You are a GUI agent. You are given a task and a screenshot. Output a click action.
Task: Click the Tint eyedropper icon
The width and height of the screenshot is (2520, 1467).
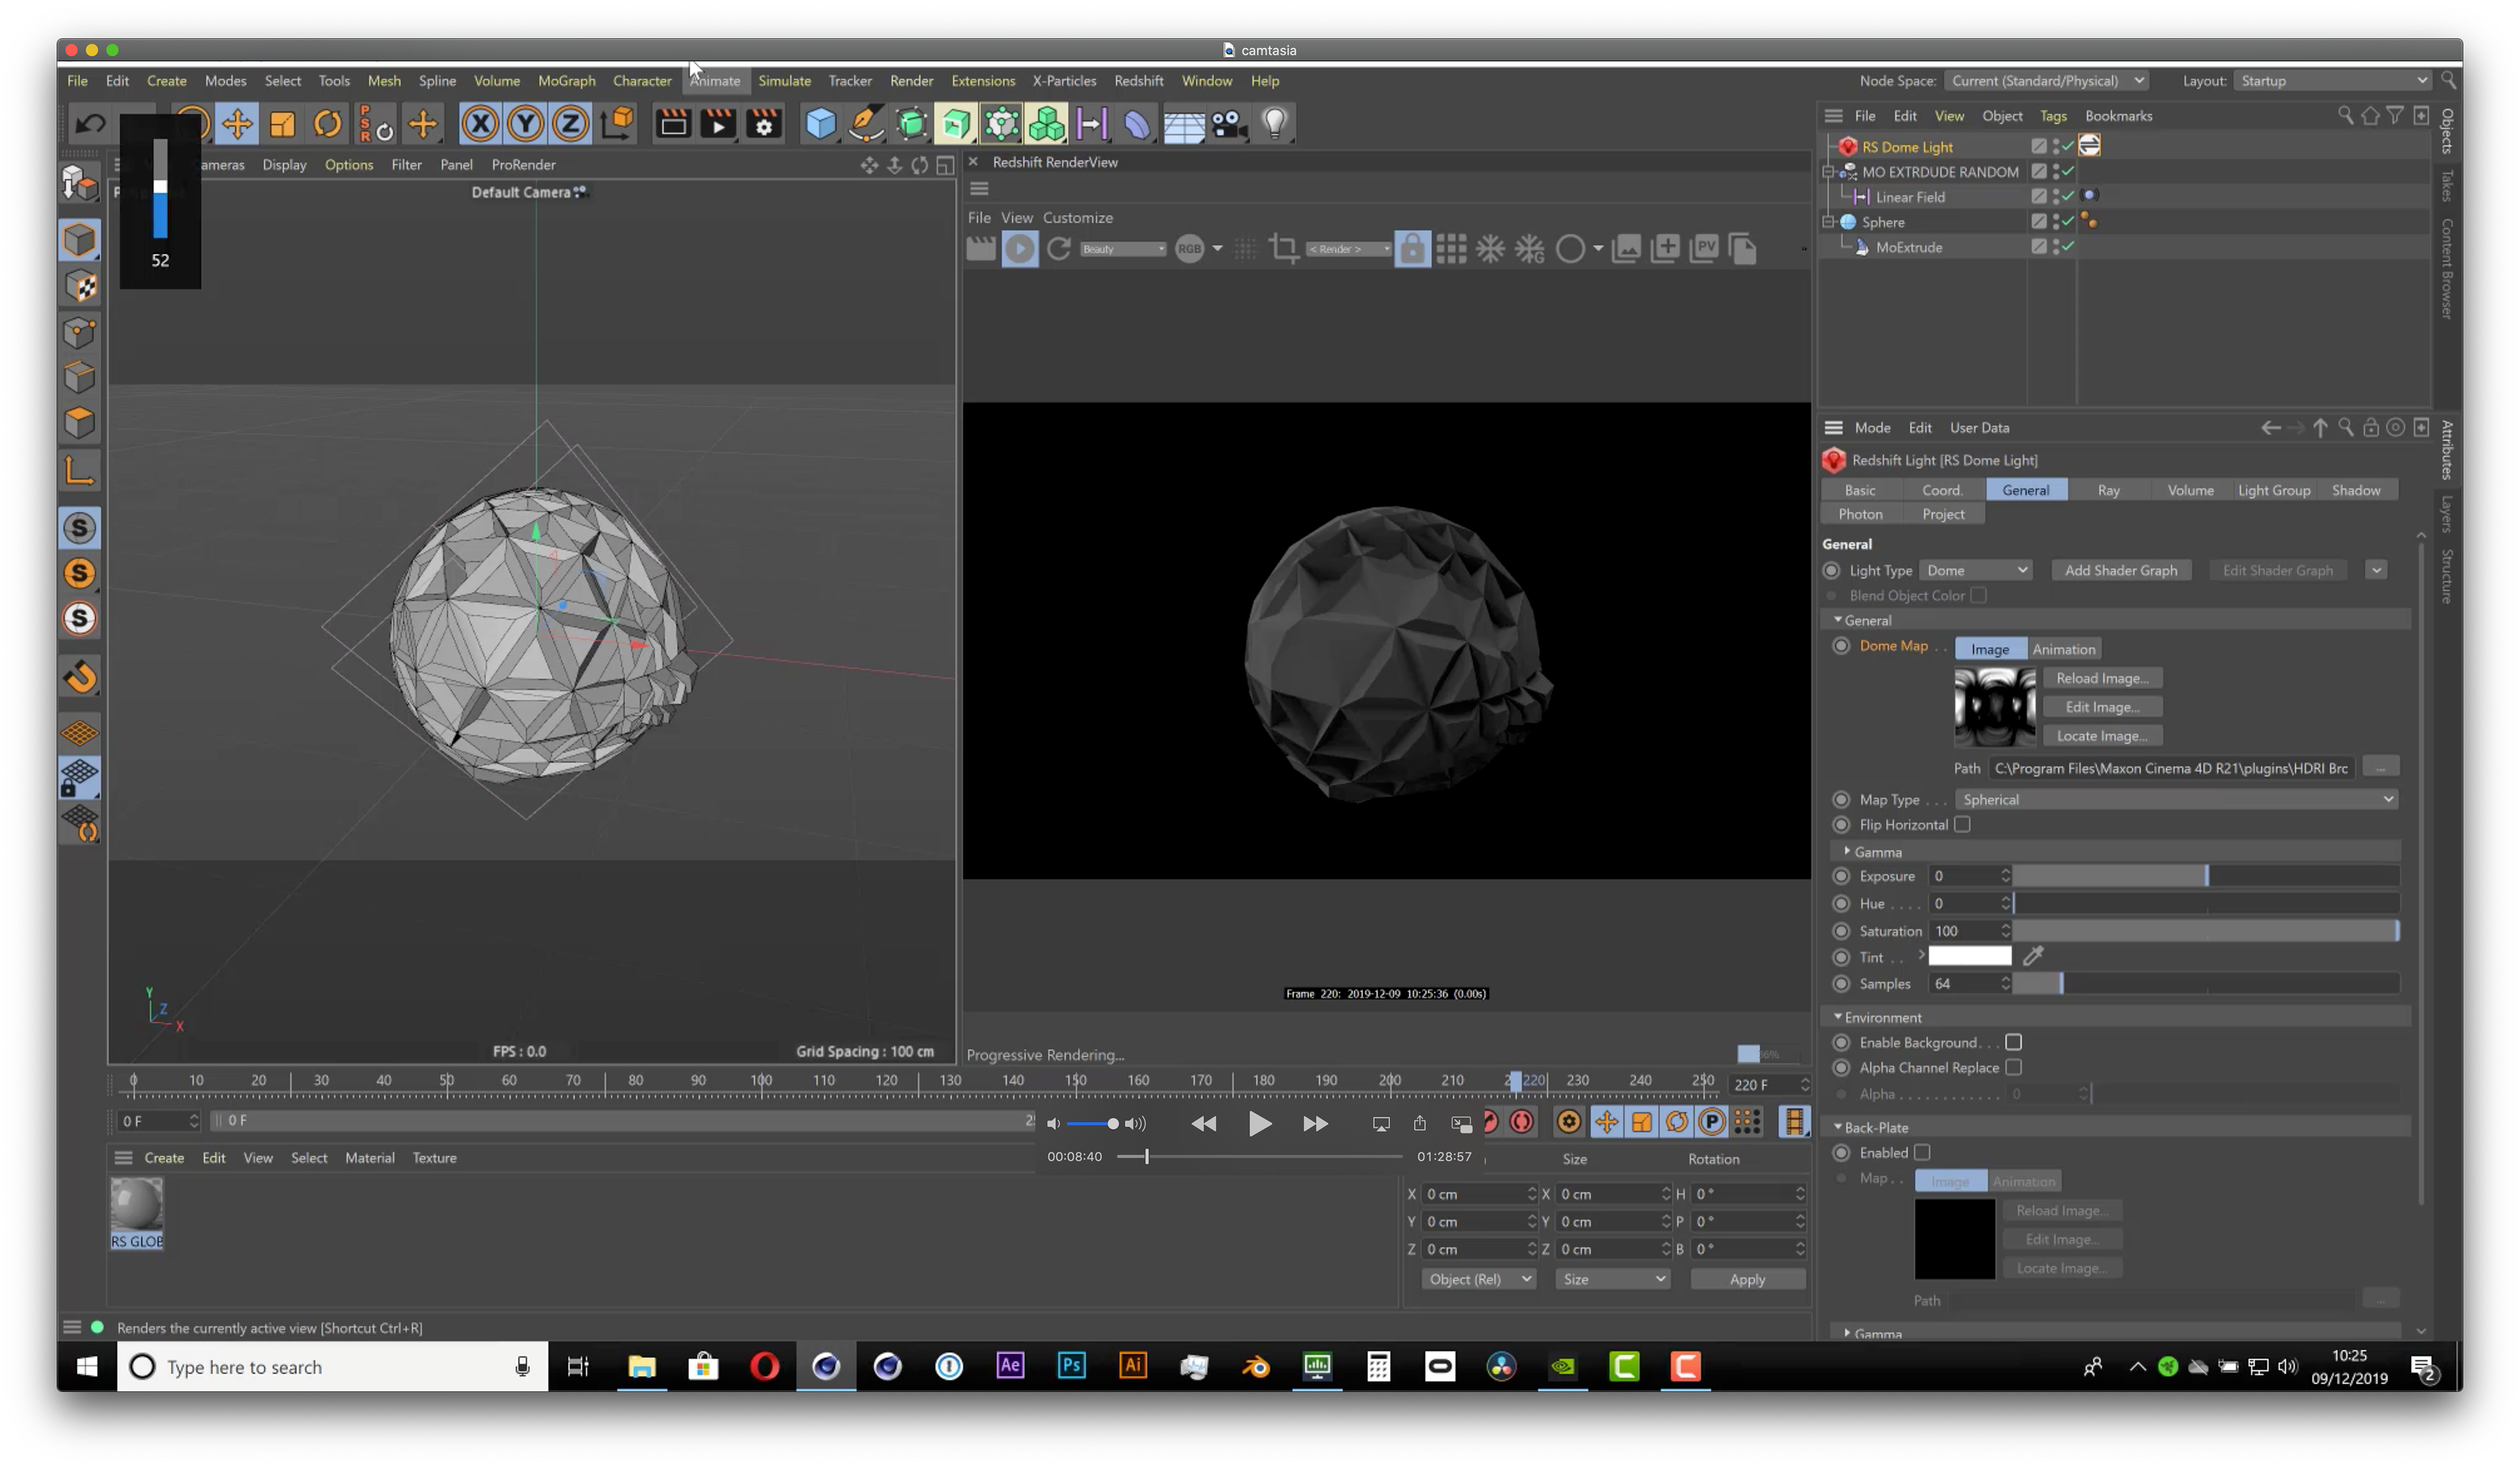(x=2033, y=956)
